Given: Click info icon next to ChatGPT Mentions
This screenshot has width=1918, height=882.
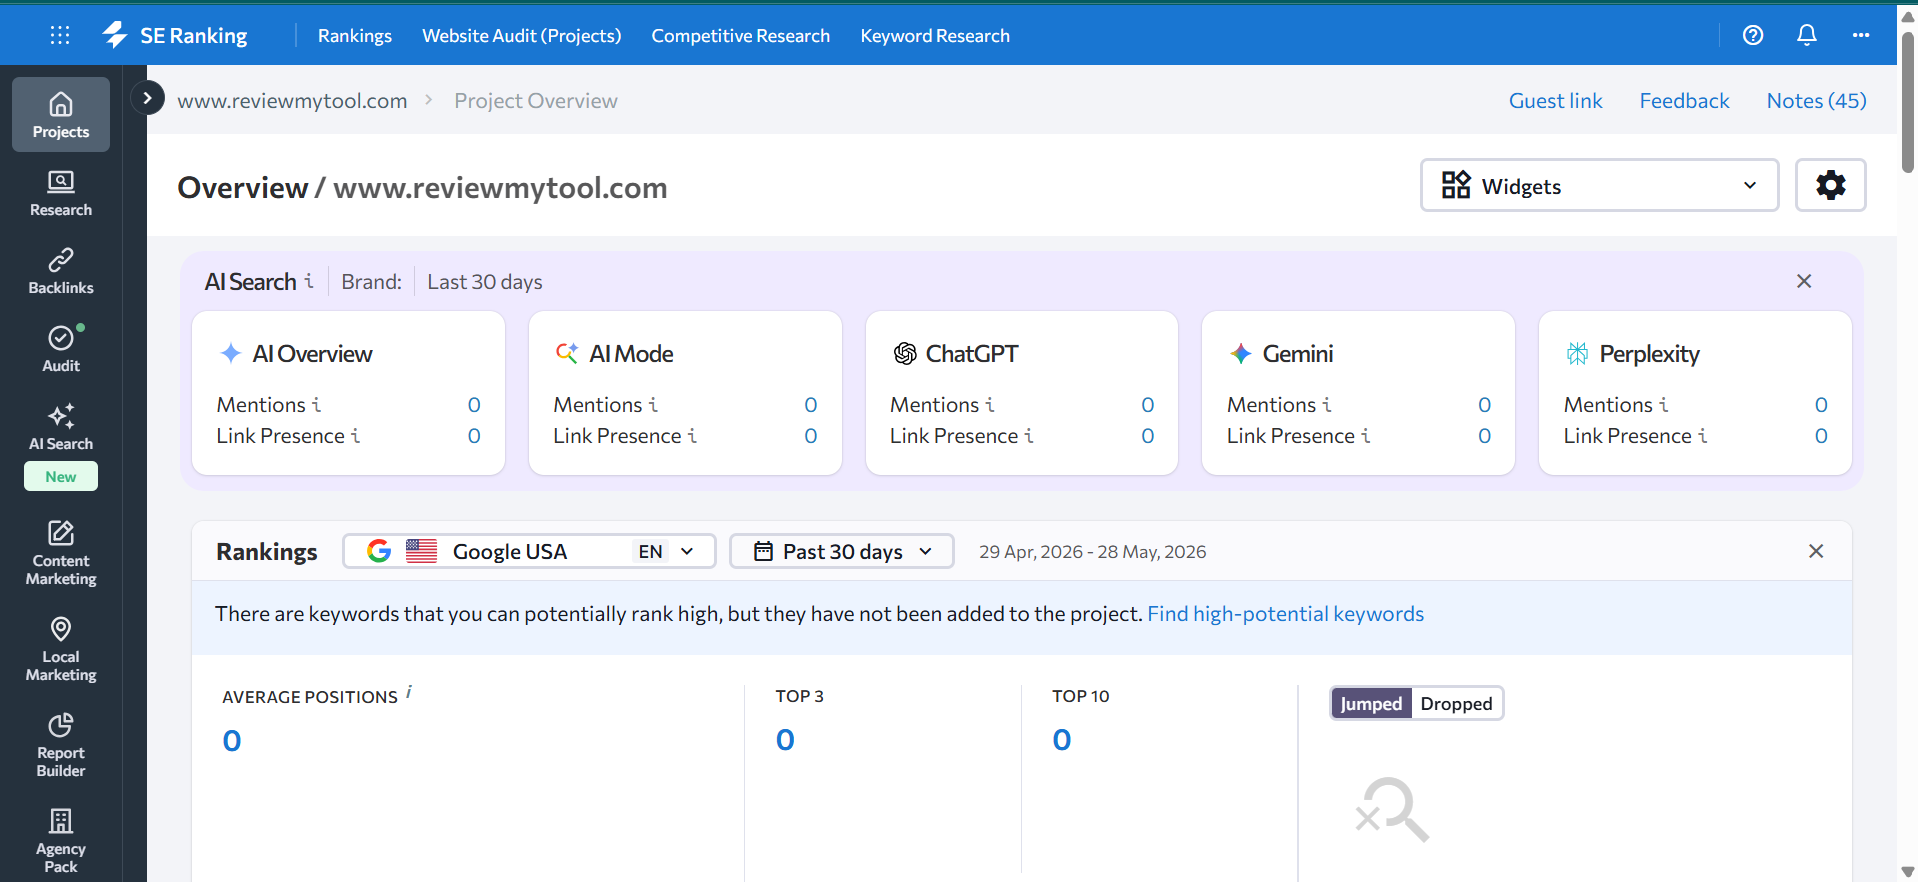Looking at the screenshot, I should coord(990,404).
